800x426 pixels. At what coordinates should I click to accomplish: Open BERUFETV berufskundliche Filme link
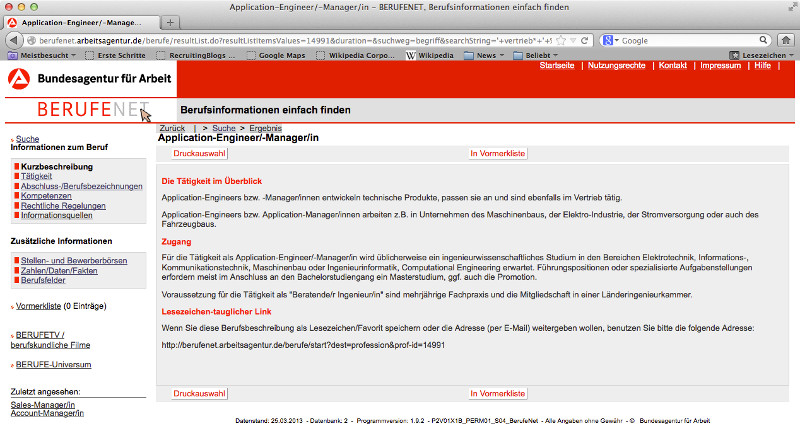click(x=50, y=340)
